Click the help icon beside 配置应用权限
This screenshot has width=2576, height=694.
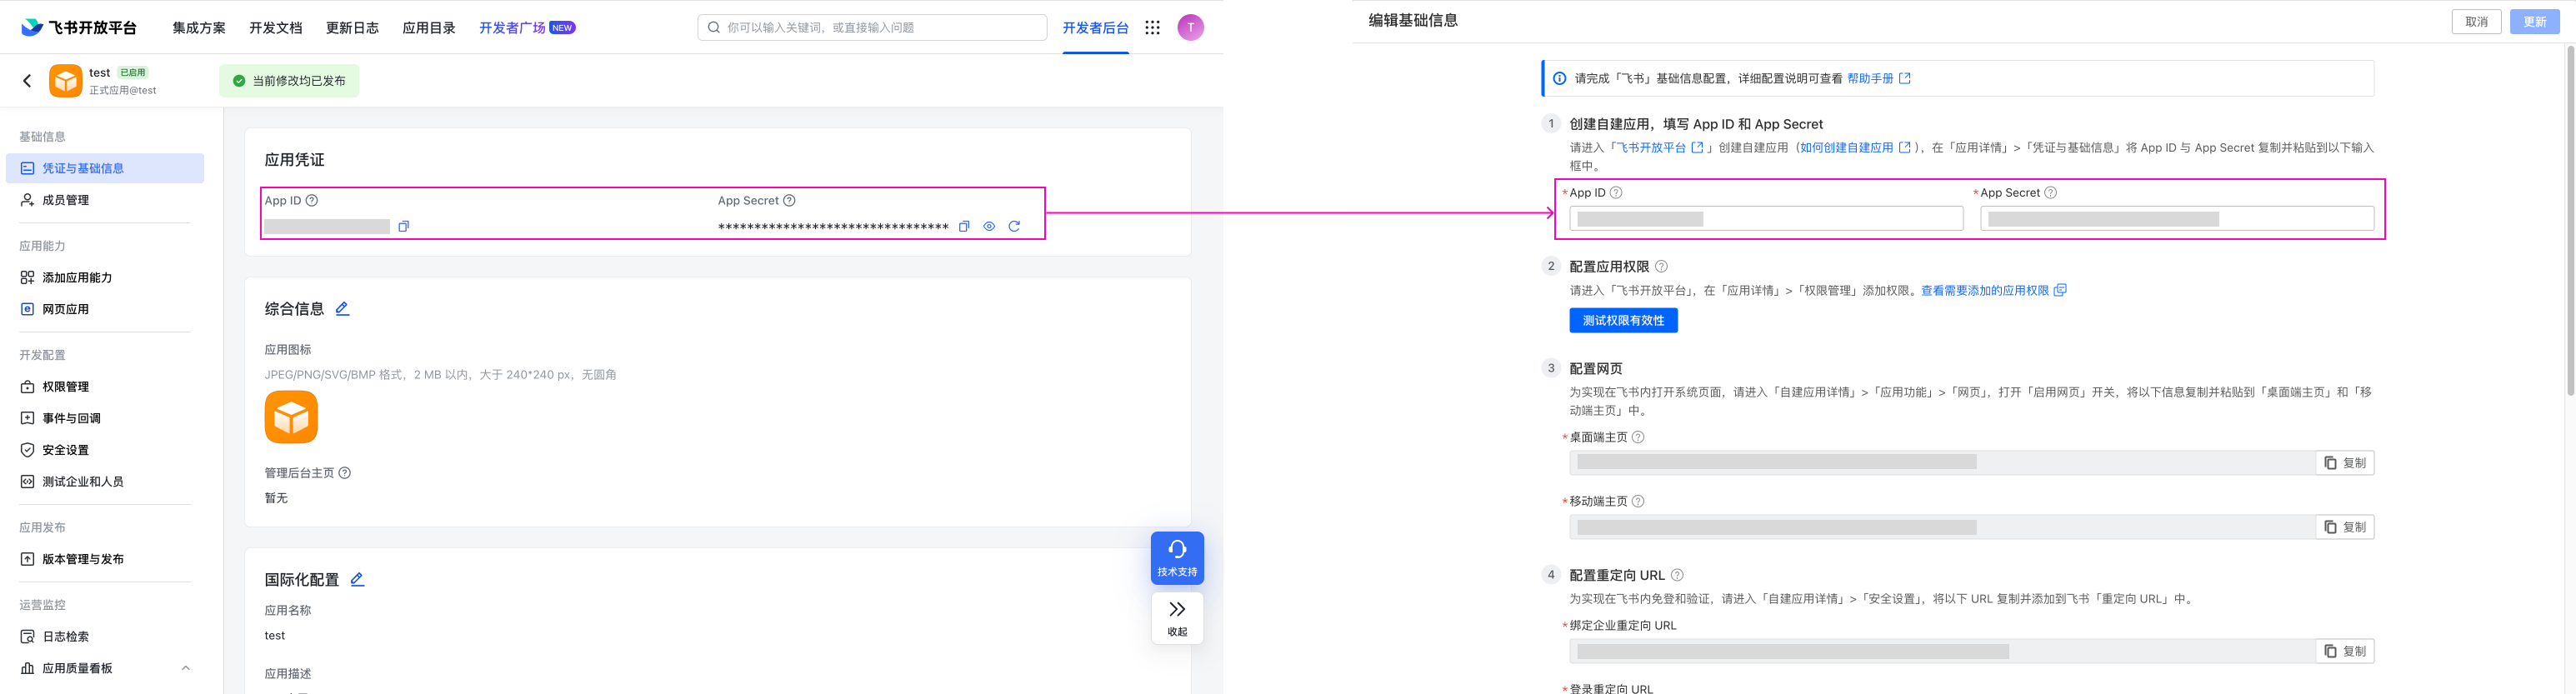click(1661, 266)
